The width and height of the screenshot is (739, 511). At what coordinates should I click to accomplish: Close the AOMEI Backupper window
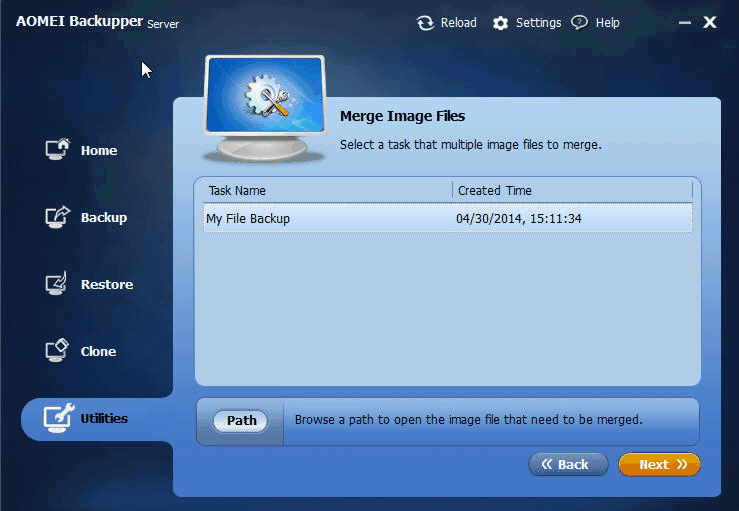click(710, 22)
